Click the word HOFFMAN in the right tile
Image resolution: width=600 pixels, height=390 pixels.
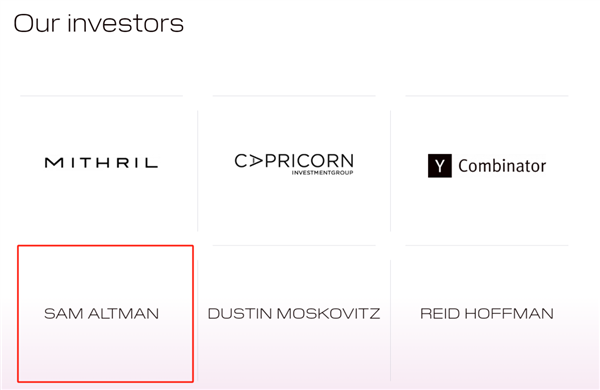point(507,314)
